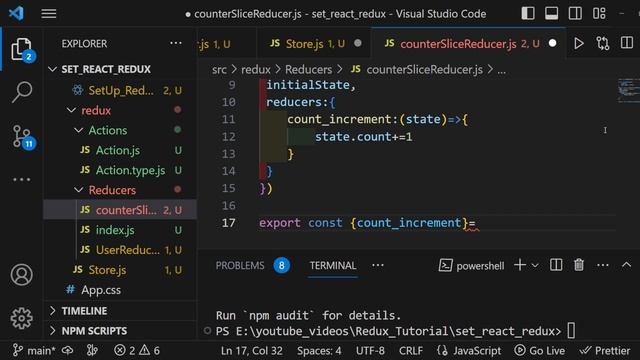
Task: Show more panel tabs ellipsis
Action: (x=378, y=266)
